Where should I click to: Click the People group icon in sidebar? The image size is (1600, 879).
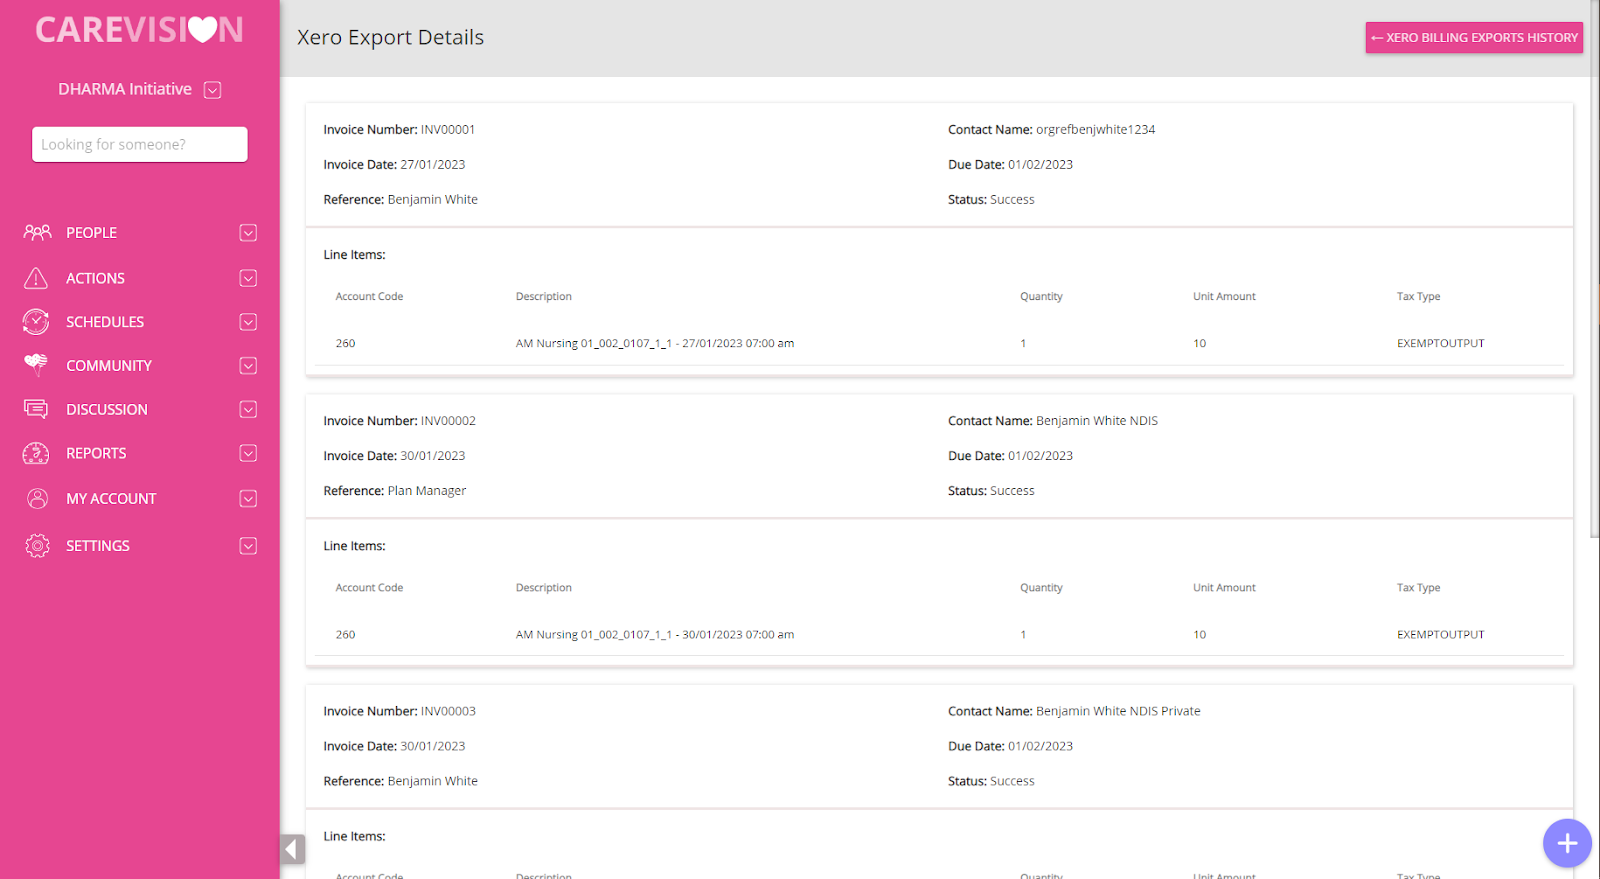[x=37, y=232]
